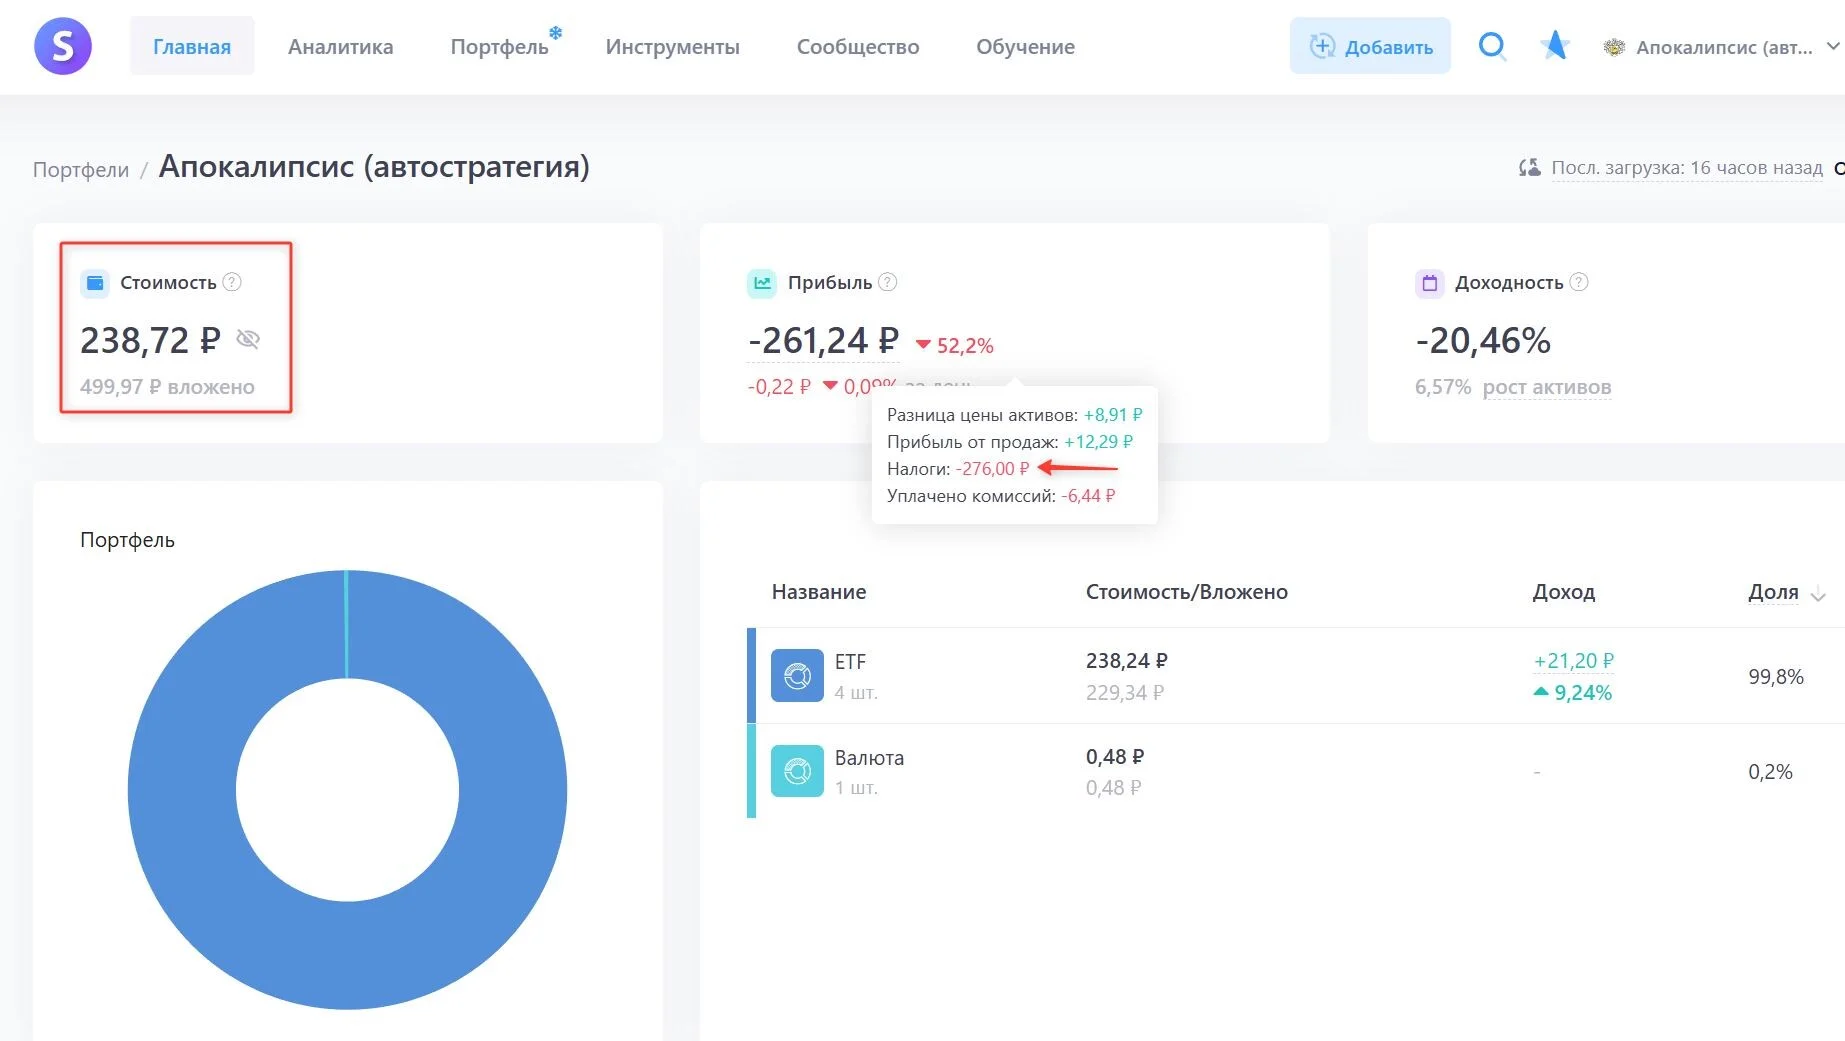Image resolution: width=1845 pixels, height=1041 pixels.
Task: Open the Обучение menu item
Action: pyautogui.click(x=1025, y=47)
